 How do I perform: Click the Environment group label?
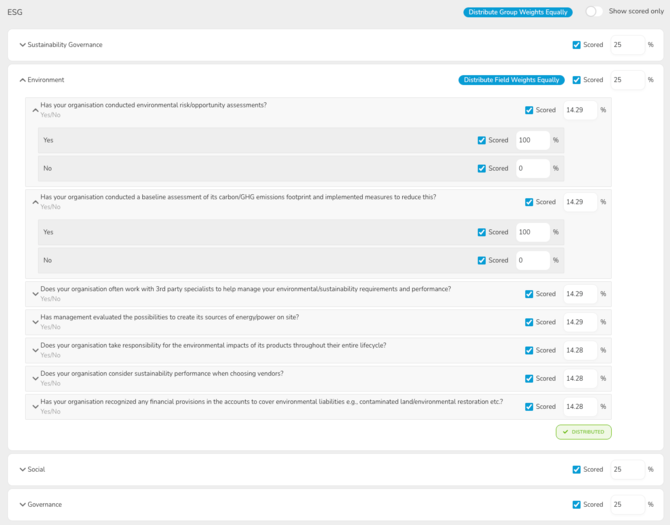pos(46,80)
